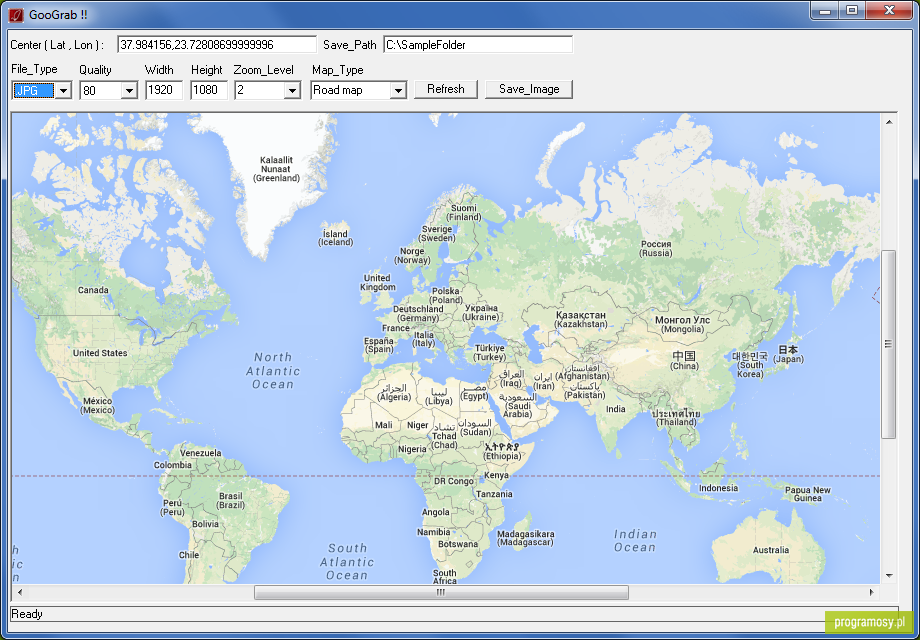Click the Japan label on map

pyautogui.click(x=788, y=354)
